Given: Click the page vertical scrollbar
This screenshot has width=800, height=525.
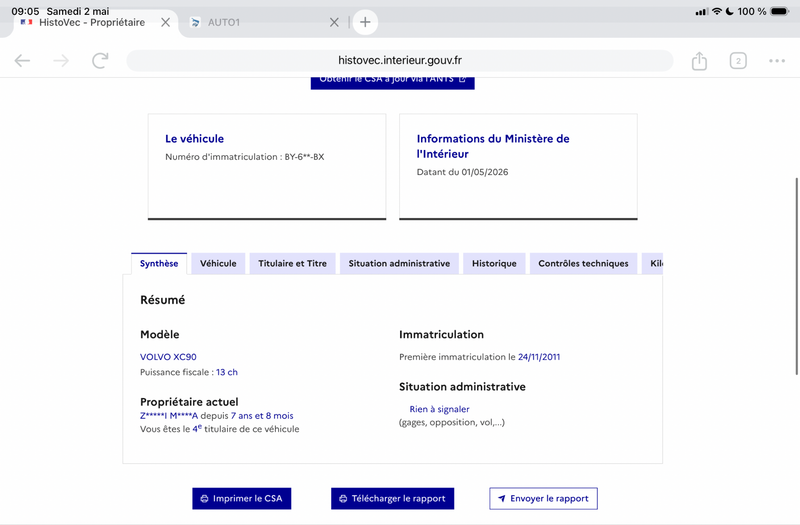Looking at the screenshot, I should 796,276.
